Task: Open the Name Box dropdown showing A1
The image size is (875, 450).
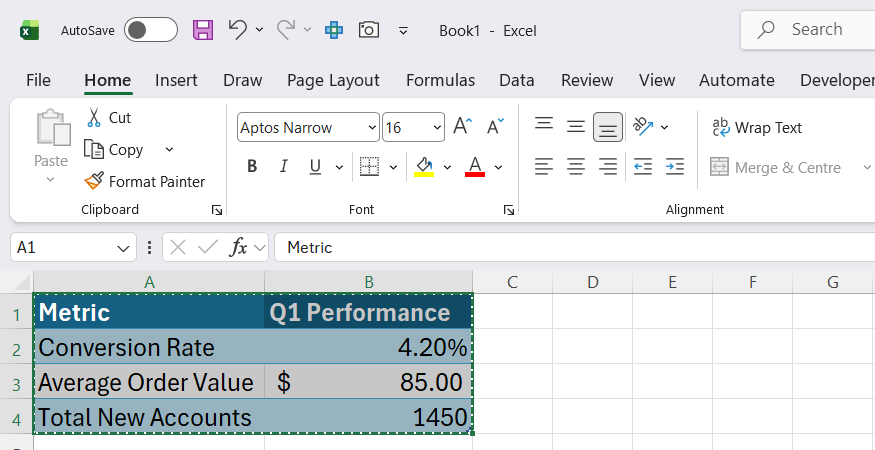Action: [123, 248]
